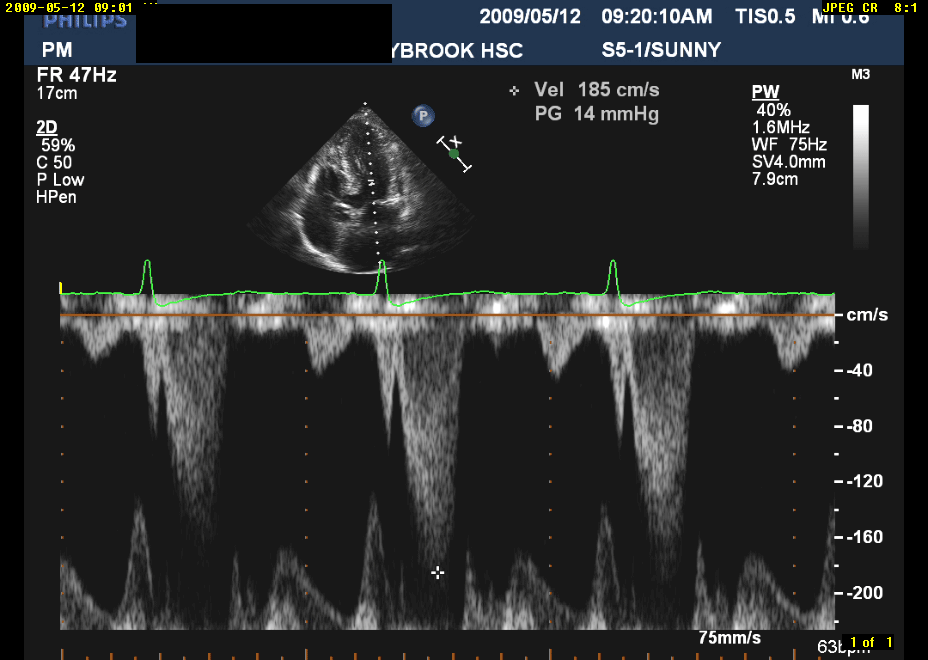Click the M3 grayscale map label
Viewport: 928px width, 660px height.
point(859,75)
